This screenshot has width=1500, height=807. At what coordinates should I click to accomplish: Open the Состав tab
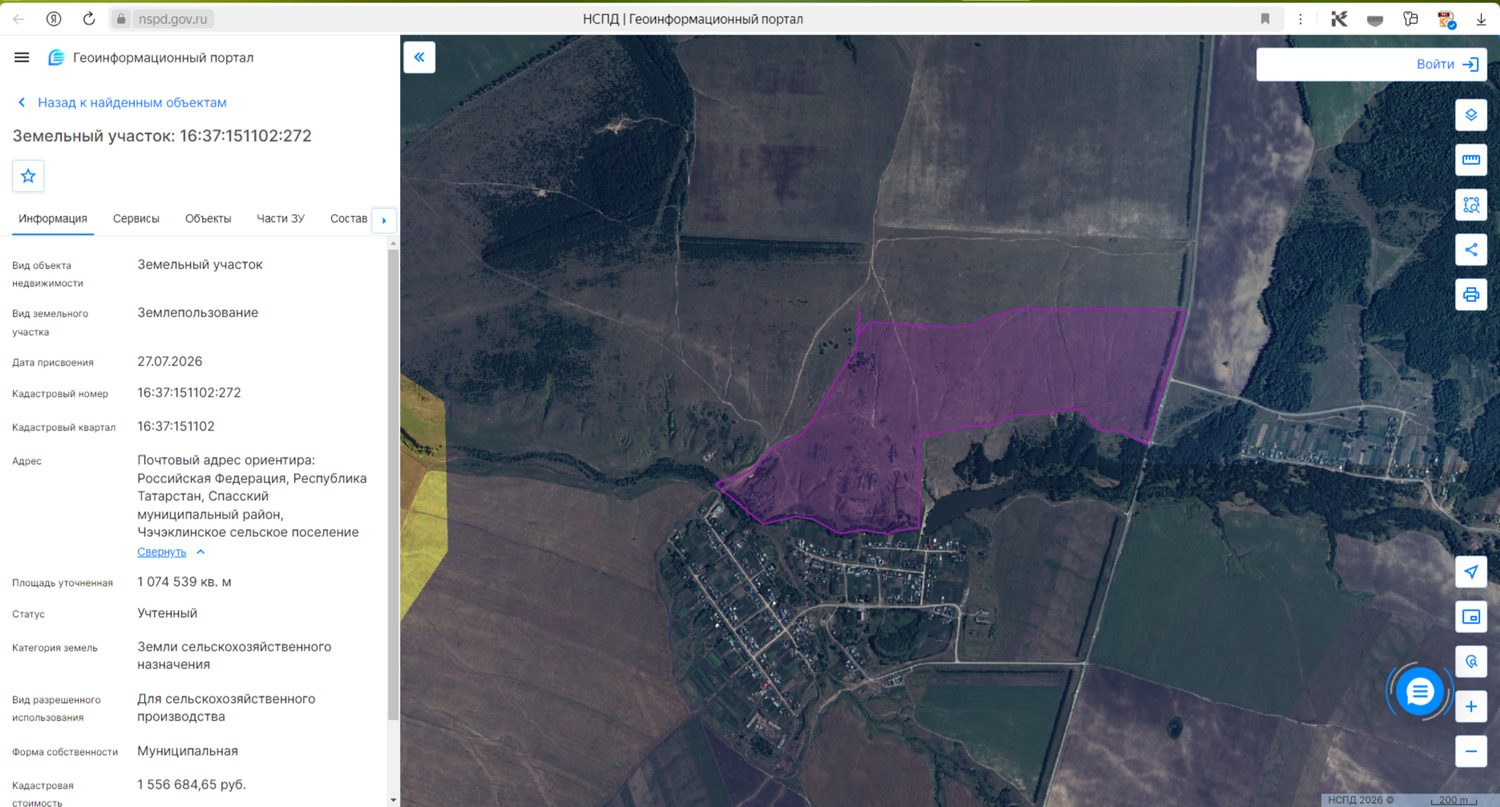click(x=349, y=218)
